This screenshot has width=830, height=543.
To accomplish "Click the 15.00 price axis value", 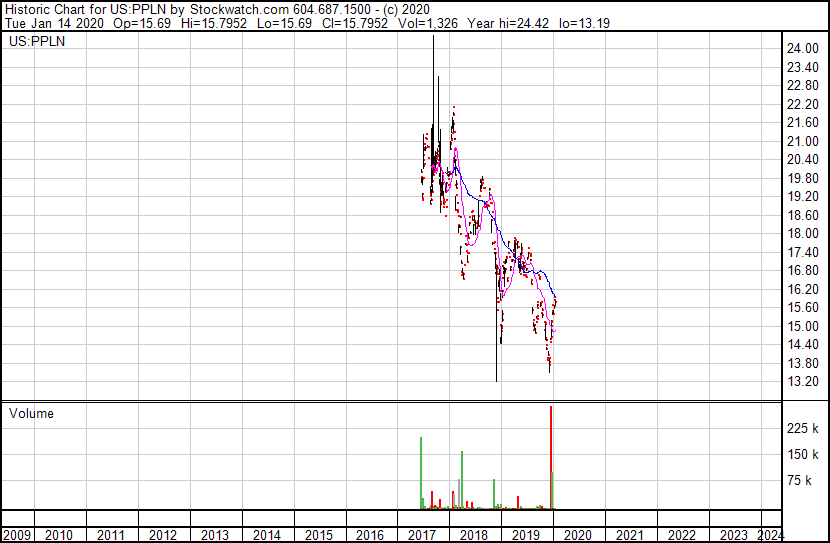I will coord(803,327).
